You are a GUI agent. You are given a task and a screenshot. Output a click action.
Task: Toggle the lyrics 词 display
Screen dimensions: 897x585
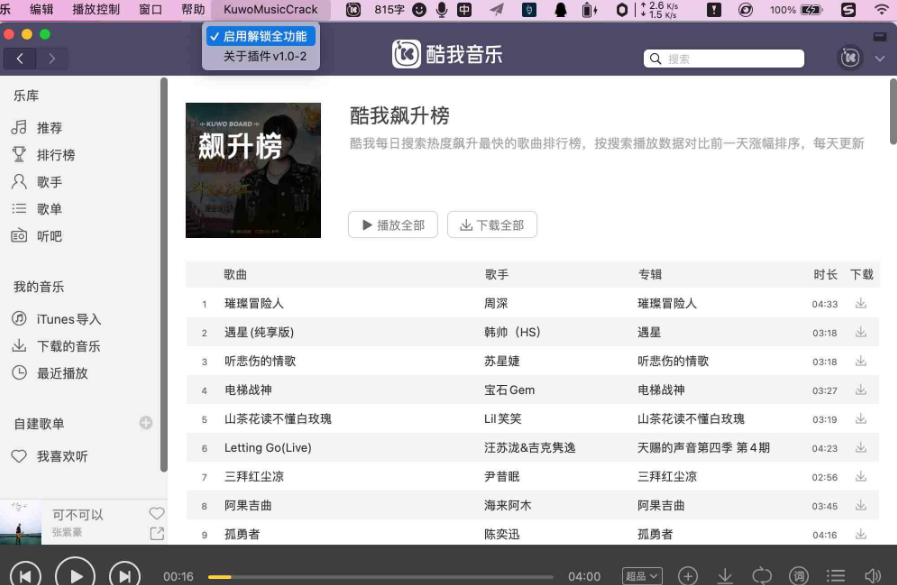pyautogui.click(x=799, y=576)
